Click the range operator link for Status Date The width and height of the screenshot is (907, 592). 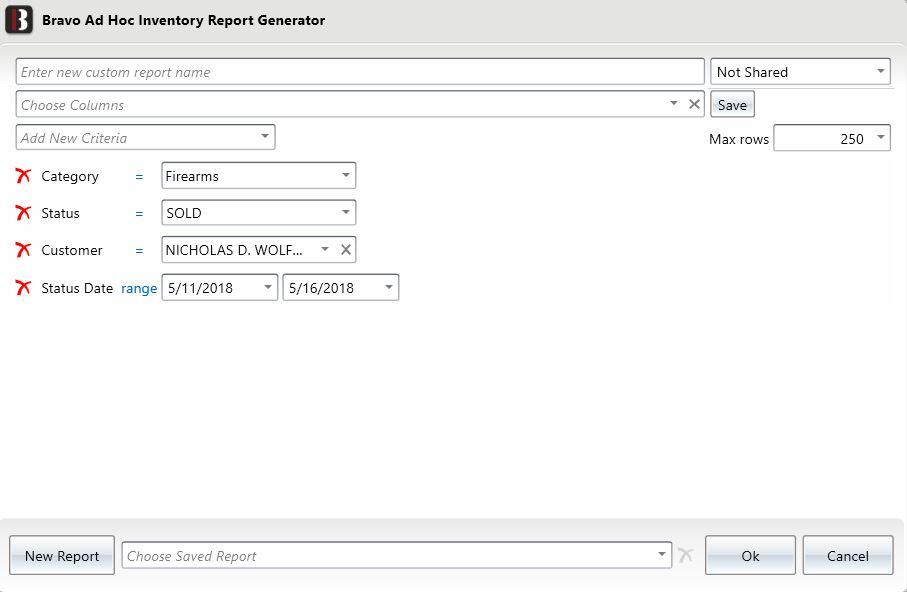(139, 288)
